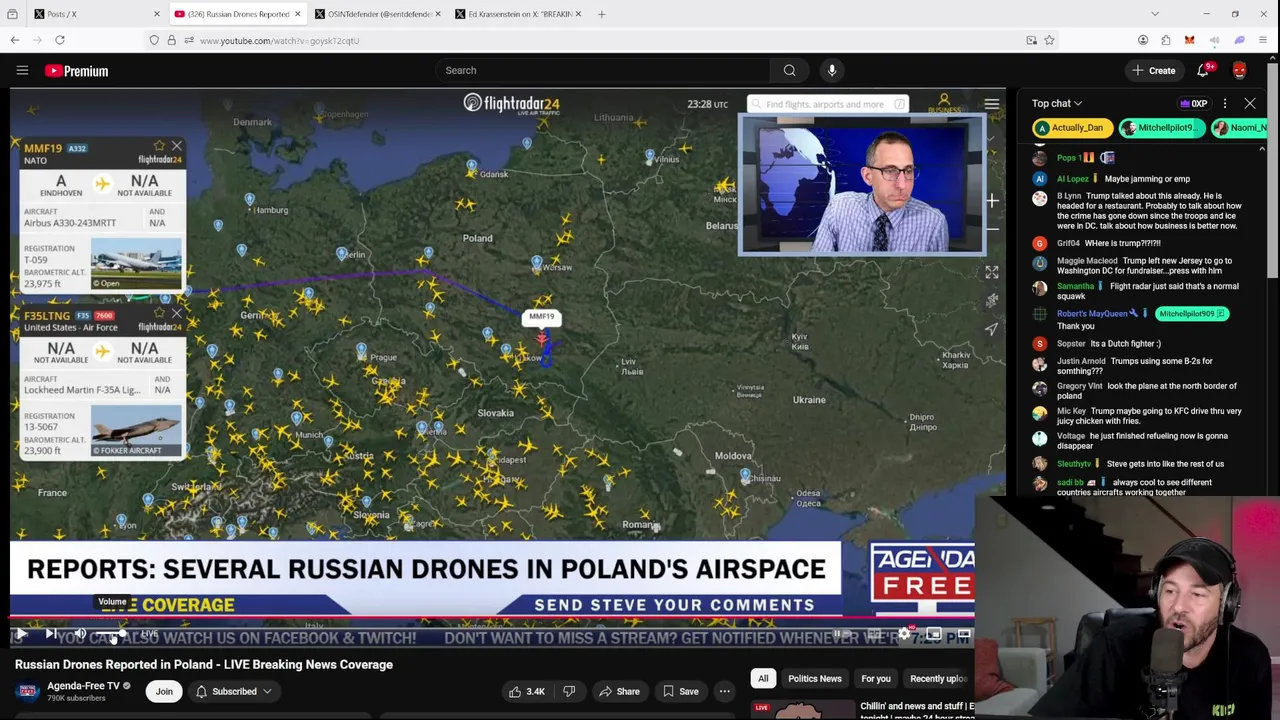Select the Politics News filter chip
Image resolution: width=1280 pixels, height=720 pixels.
tap(815, 678)
